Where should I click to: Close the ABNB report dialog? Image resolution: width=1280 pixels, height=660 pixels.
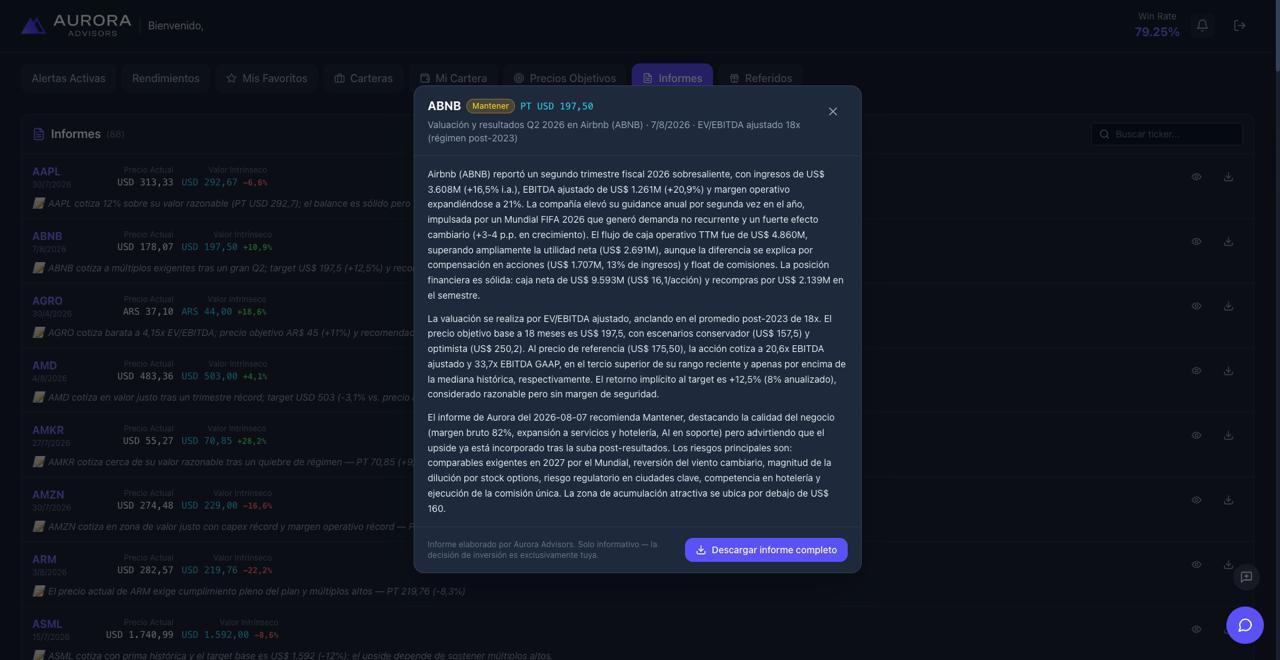(833, 111)
